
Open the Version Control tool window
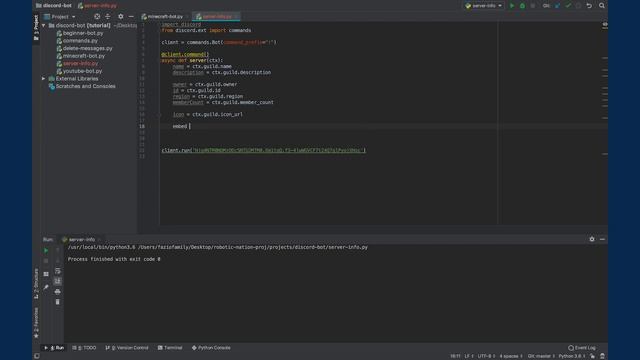(x=127, y=348)
